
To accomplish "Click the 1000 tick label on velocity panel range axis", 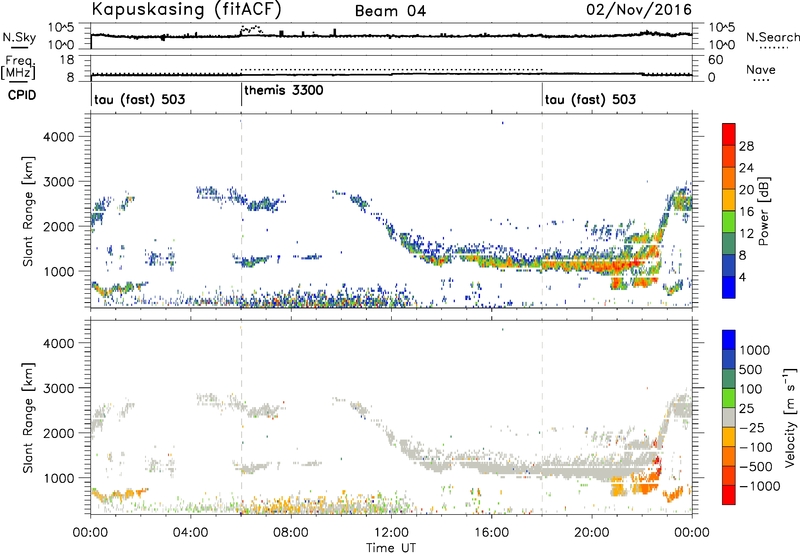I will tap(59, 477).
